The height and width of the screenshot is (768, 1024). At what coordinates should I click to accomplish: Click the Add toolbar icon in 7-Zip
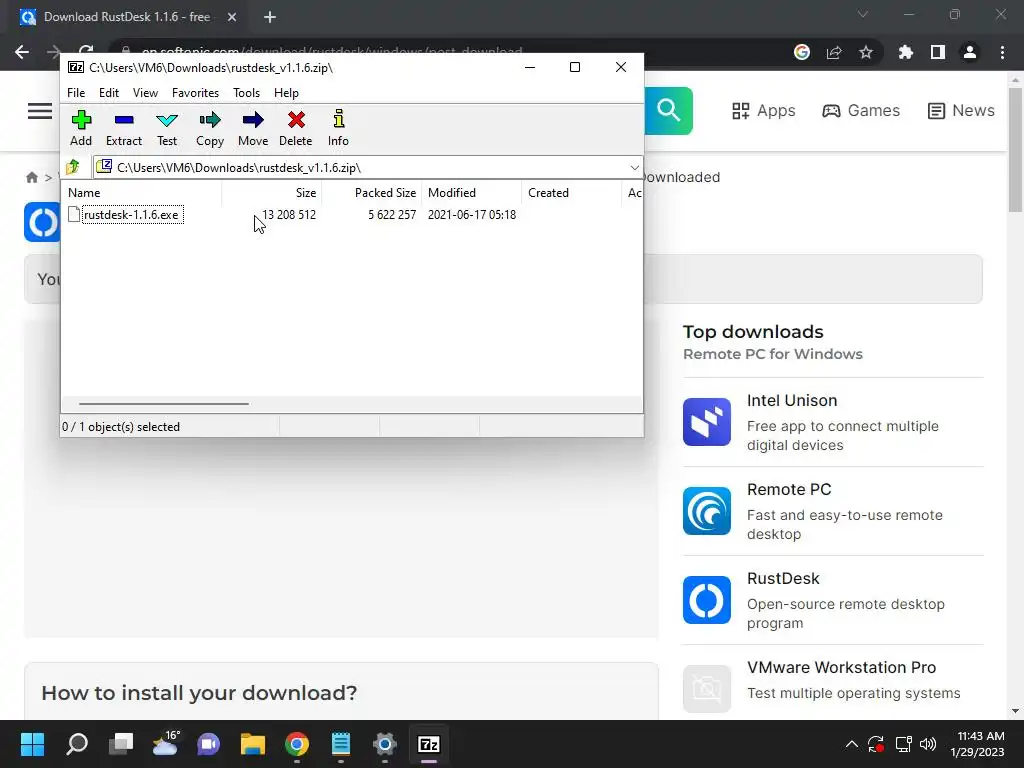pos(81,128)
